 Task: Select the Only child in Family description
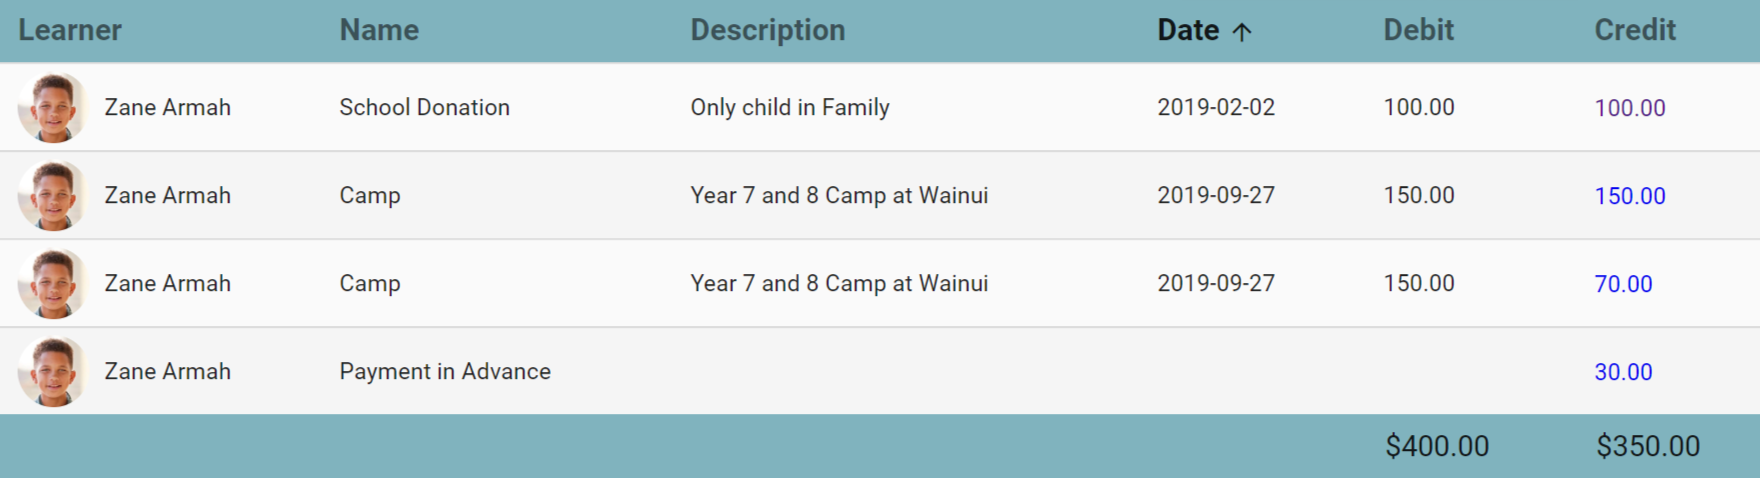click(789, 107)
